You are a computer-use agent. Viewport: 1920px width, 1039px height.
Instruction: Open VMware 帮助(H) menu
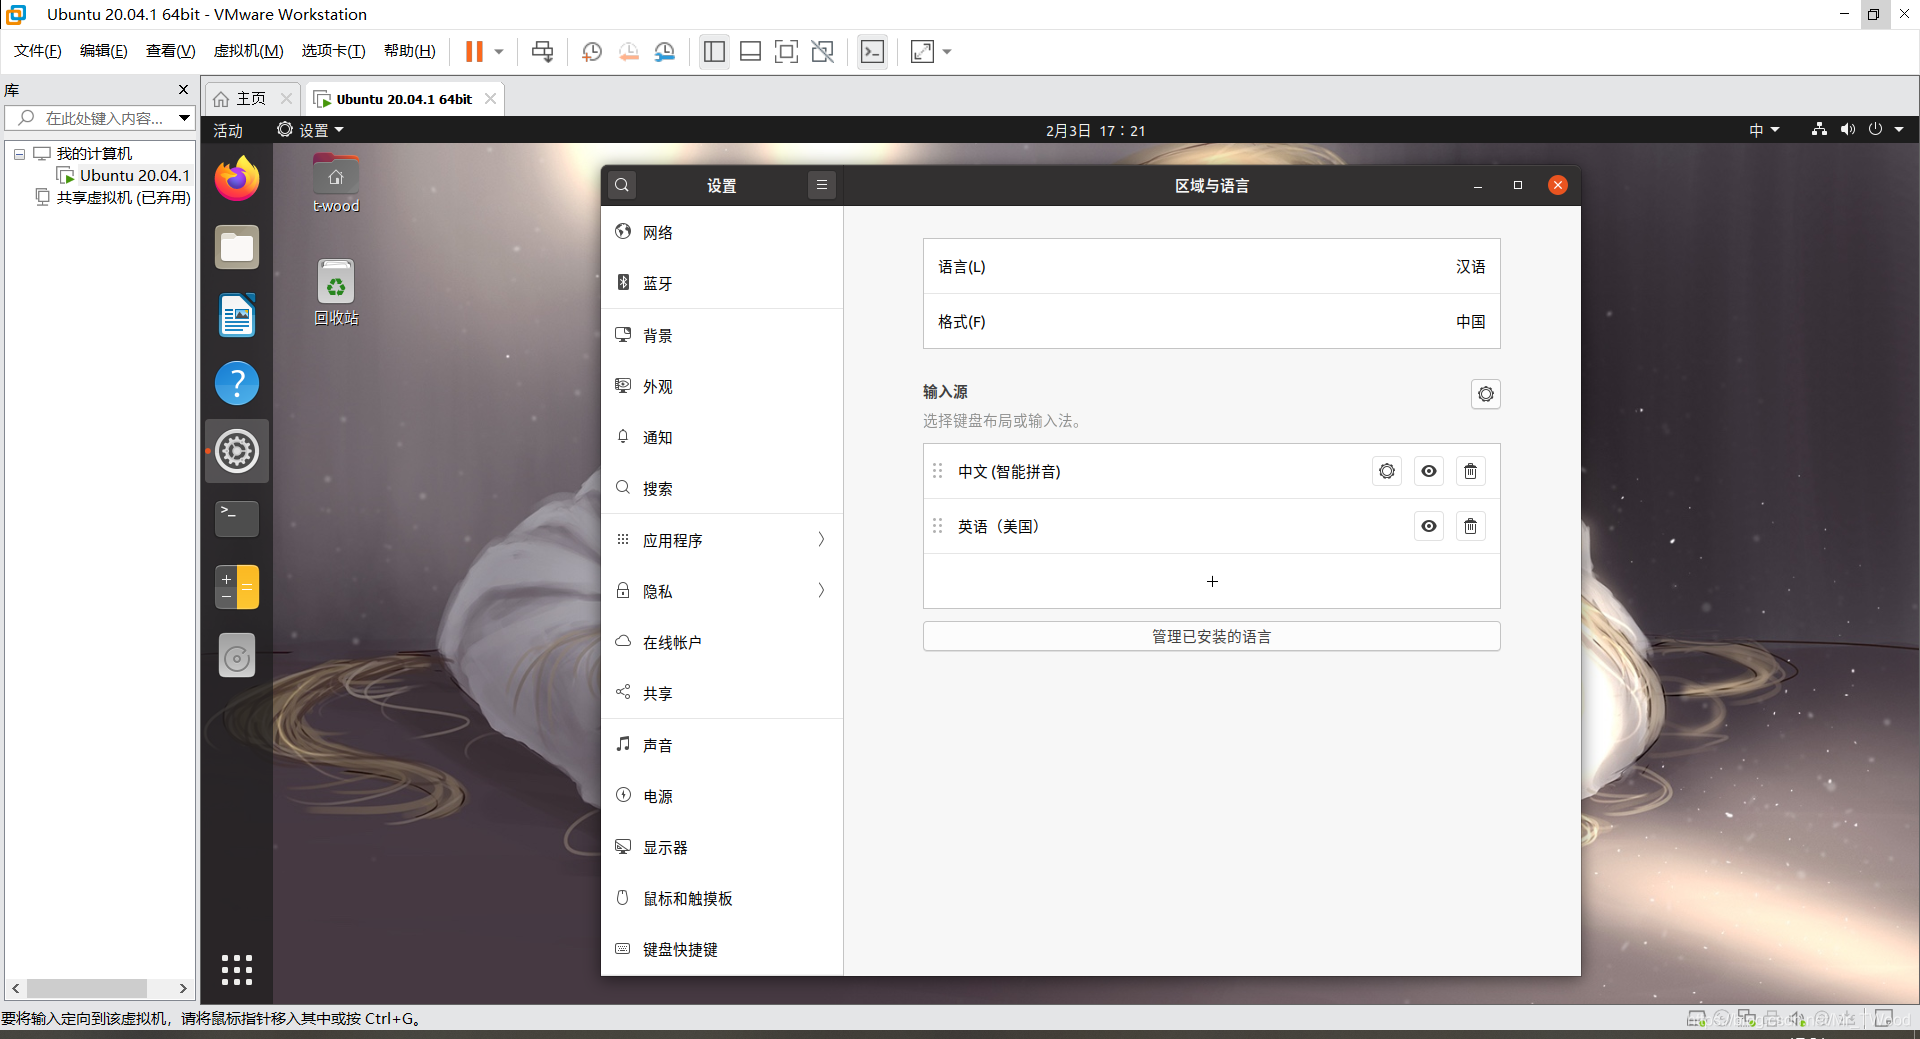click(410, 51)
